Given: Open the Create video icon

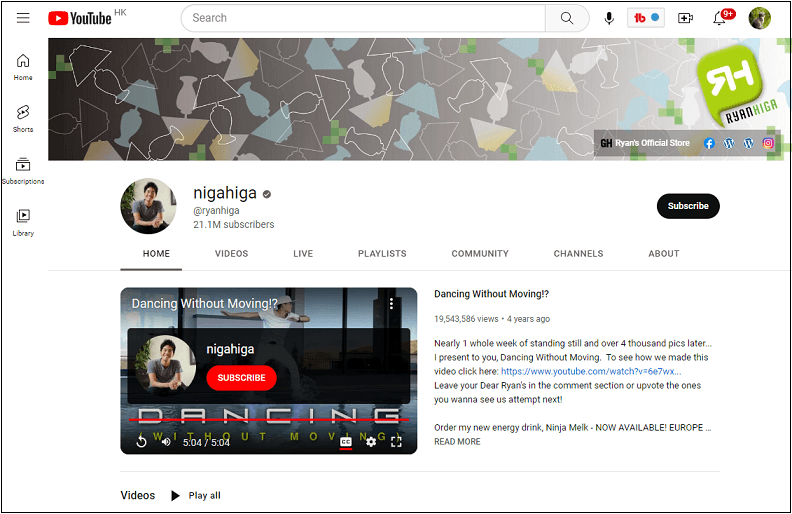Looking at the screenshot, I should pyautogui.click(x=685, y=18).
